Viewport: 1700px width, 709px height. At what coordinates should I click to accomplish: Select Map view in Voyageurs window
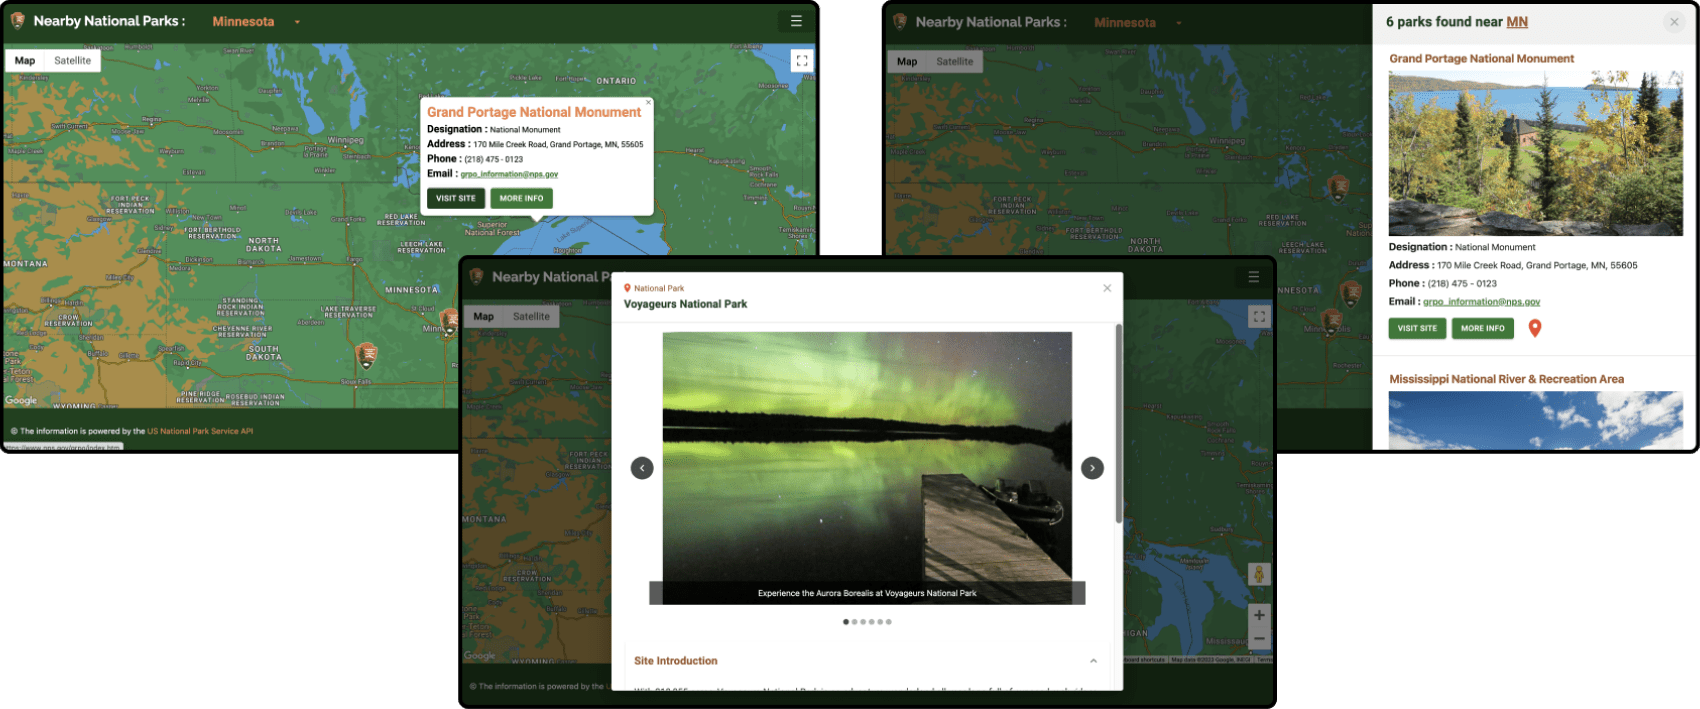pyautogui.click(x=483, y=316)
